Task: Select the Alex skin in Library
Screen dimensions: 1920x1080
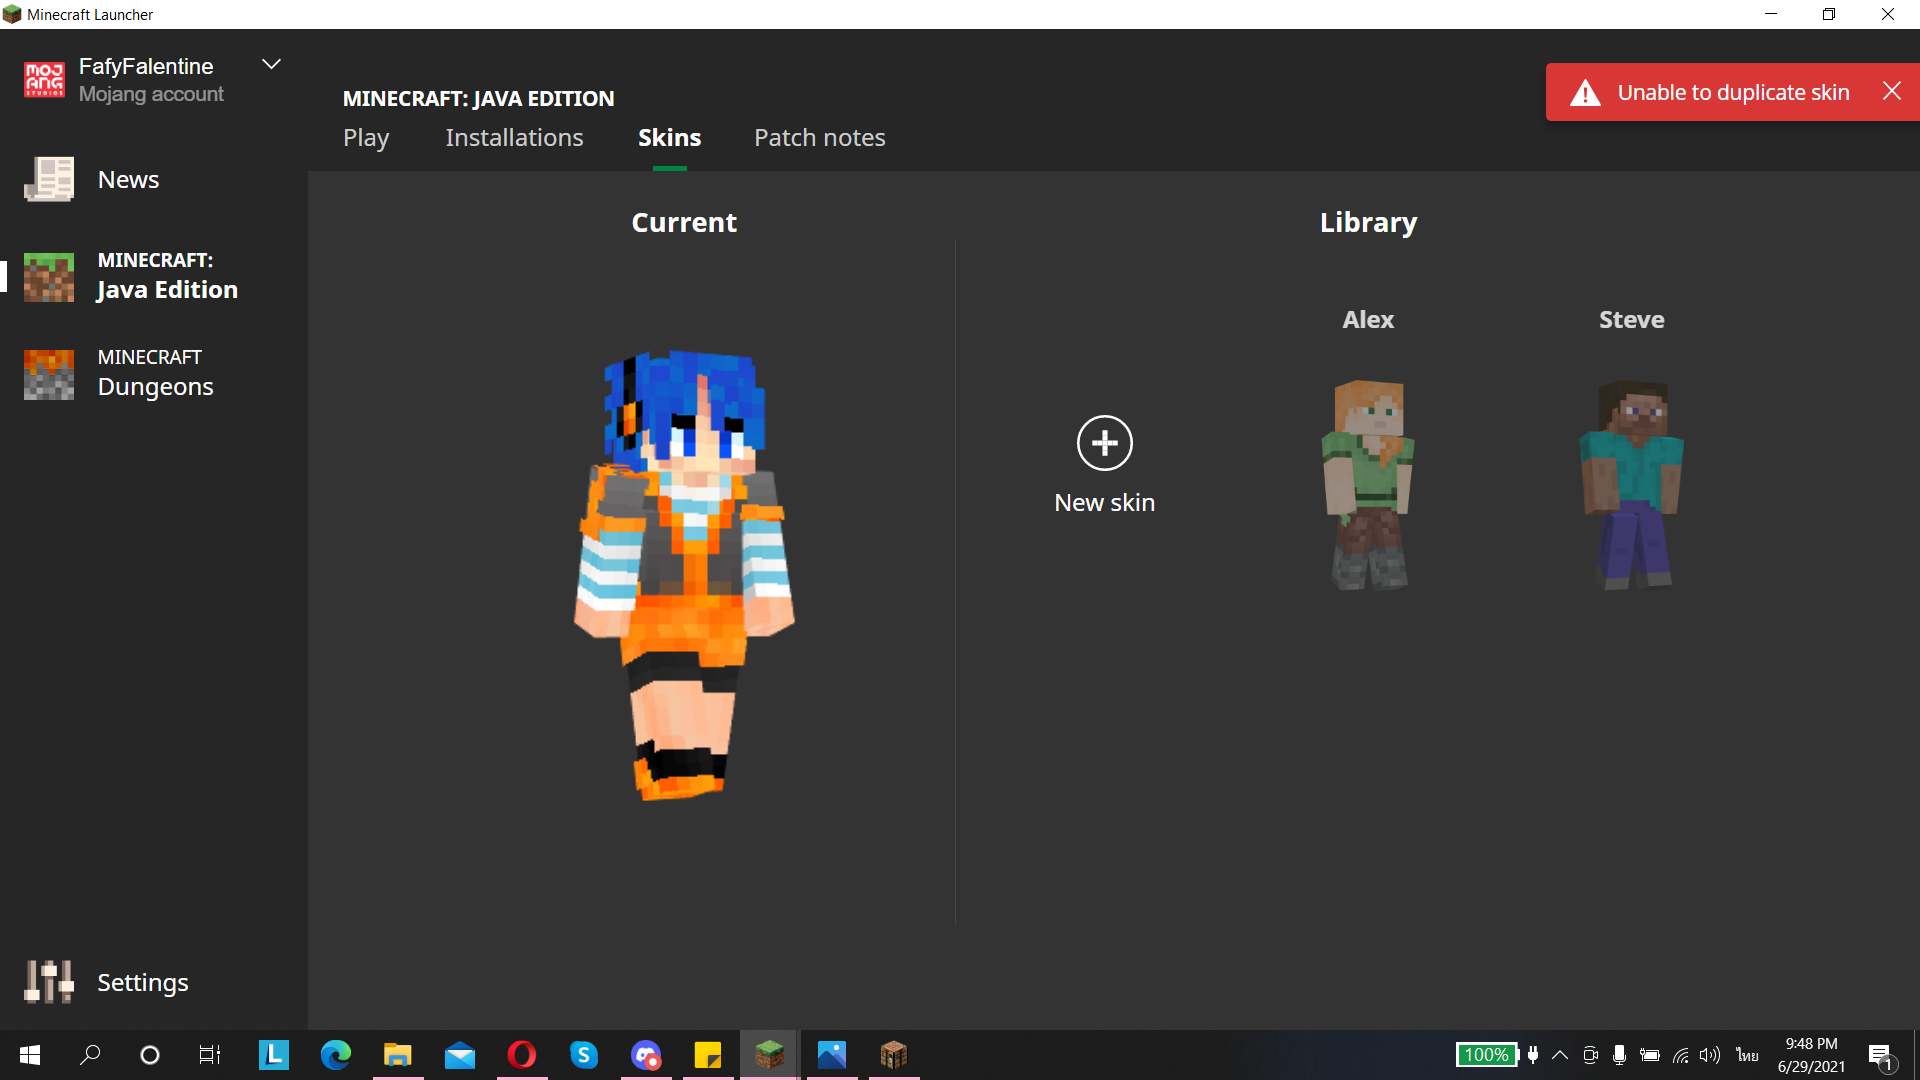Action: pos(1367,485)
